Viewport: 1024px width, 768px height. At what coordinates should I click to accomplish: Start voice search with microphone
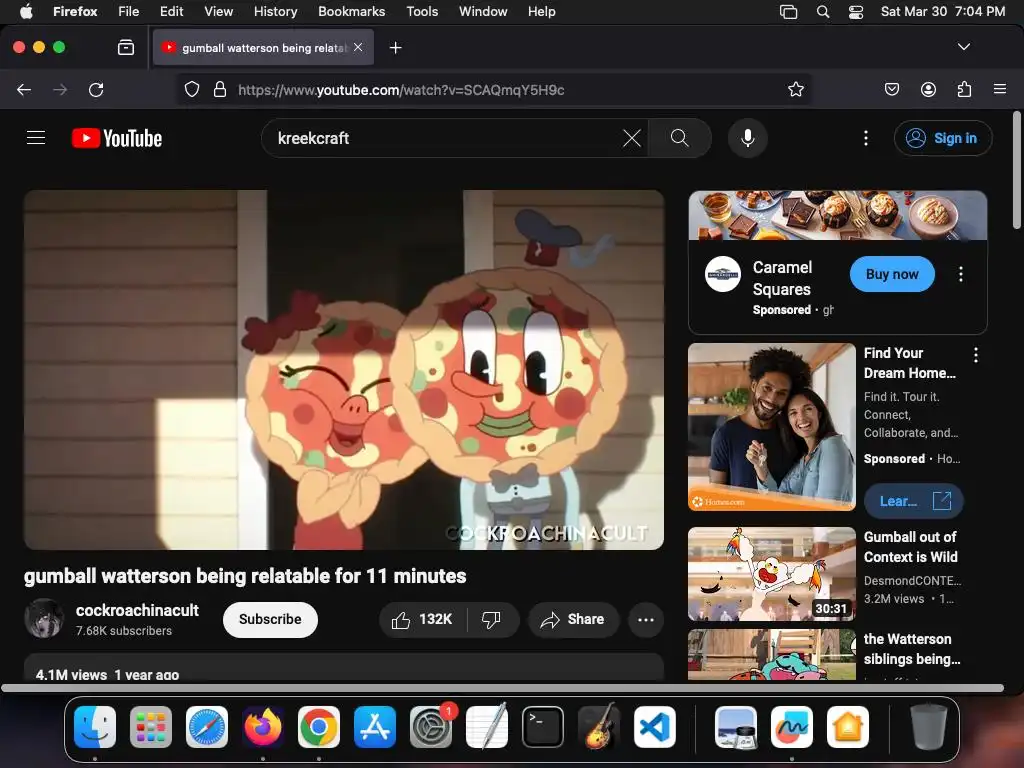[x=748, y=138]
